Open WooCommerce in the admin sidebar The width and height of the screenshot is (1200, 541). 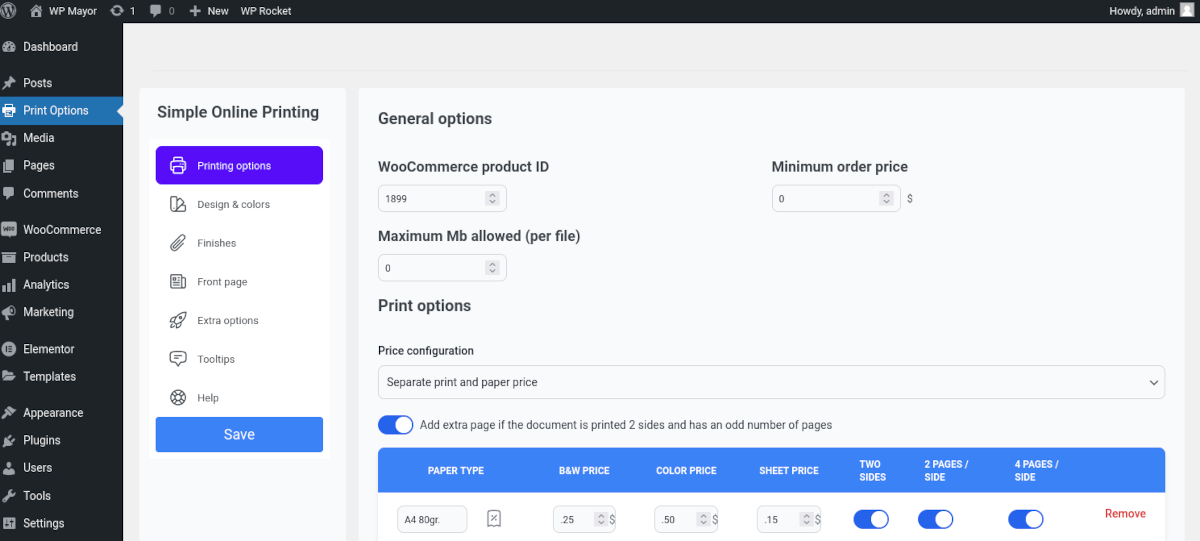pos(61,230)
